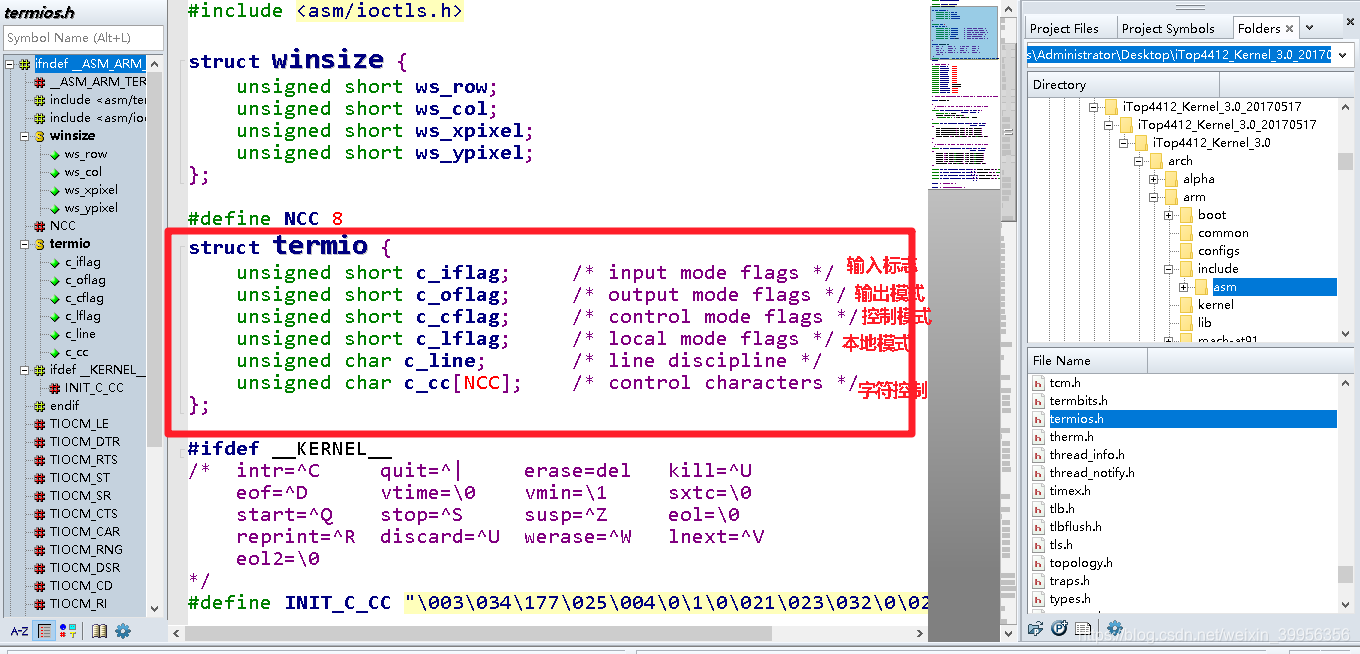The image size is (1360, 654).
Task: Click the folder icon beside boot
Action: point(1186,215)
